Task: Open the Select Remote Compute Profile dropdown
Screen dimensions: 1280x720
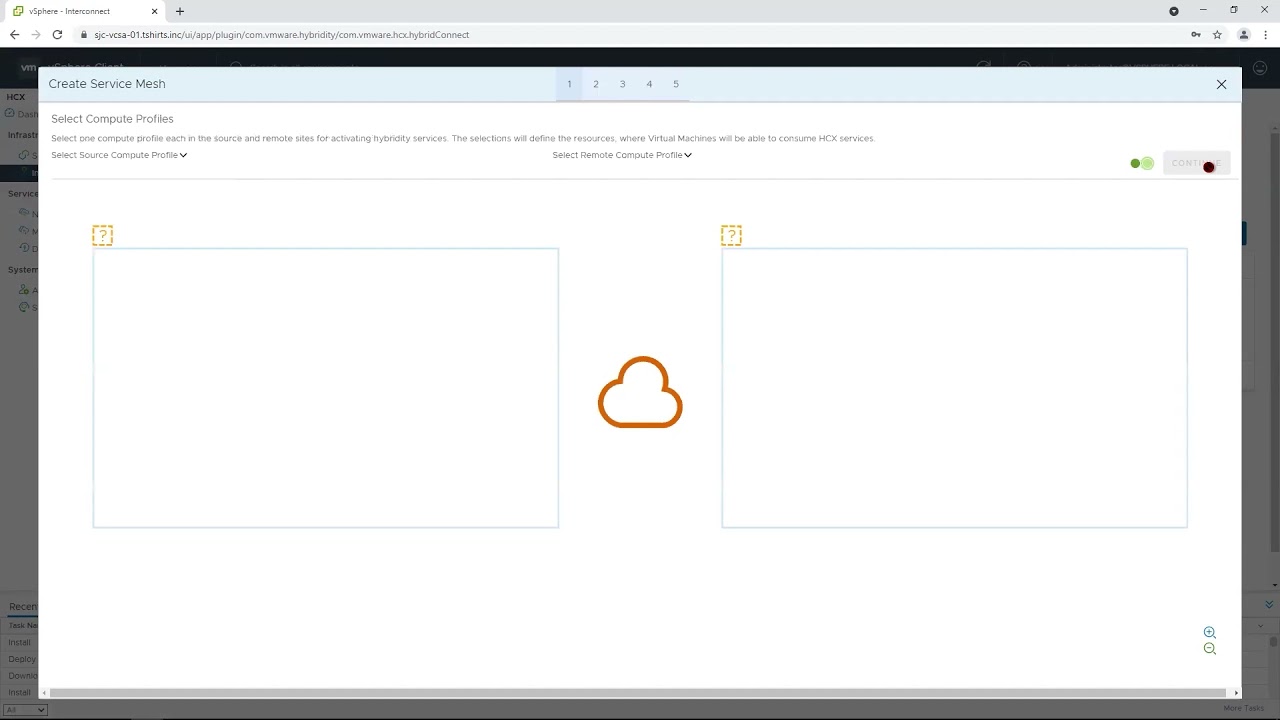Action: coord(621,155)
